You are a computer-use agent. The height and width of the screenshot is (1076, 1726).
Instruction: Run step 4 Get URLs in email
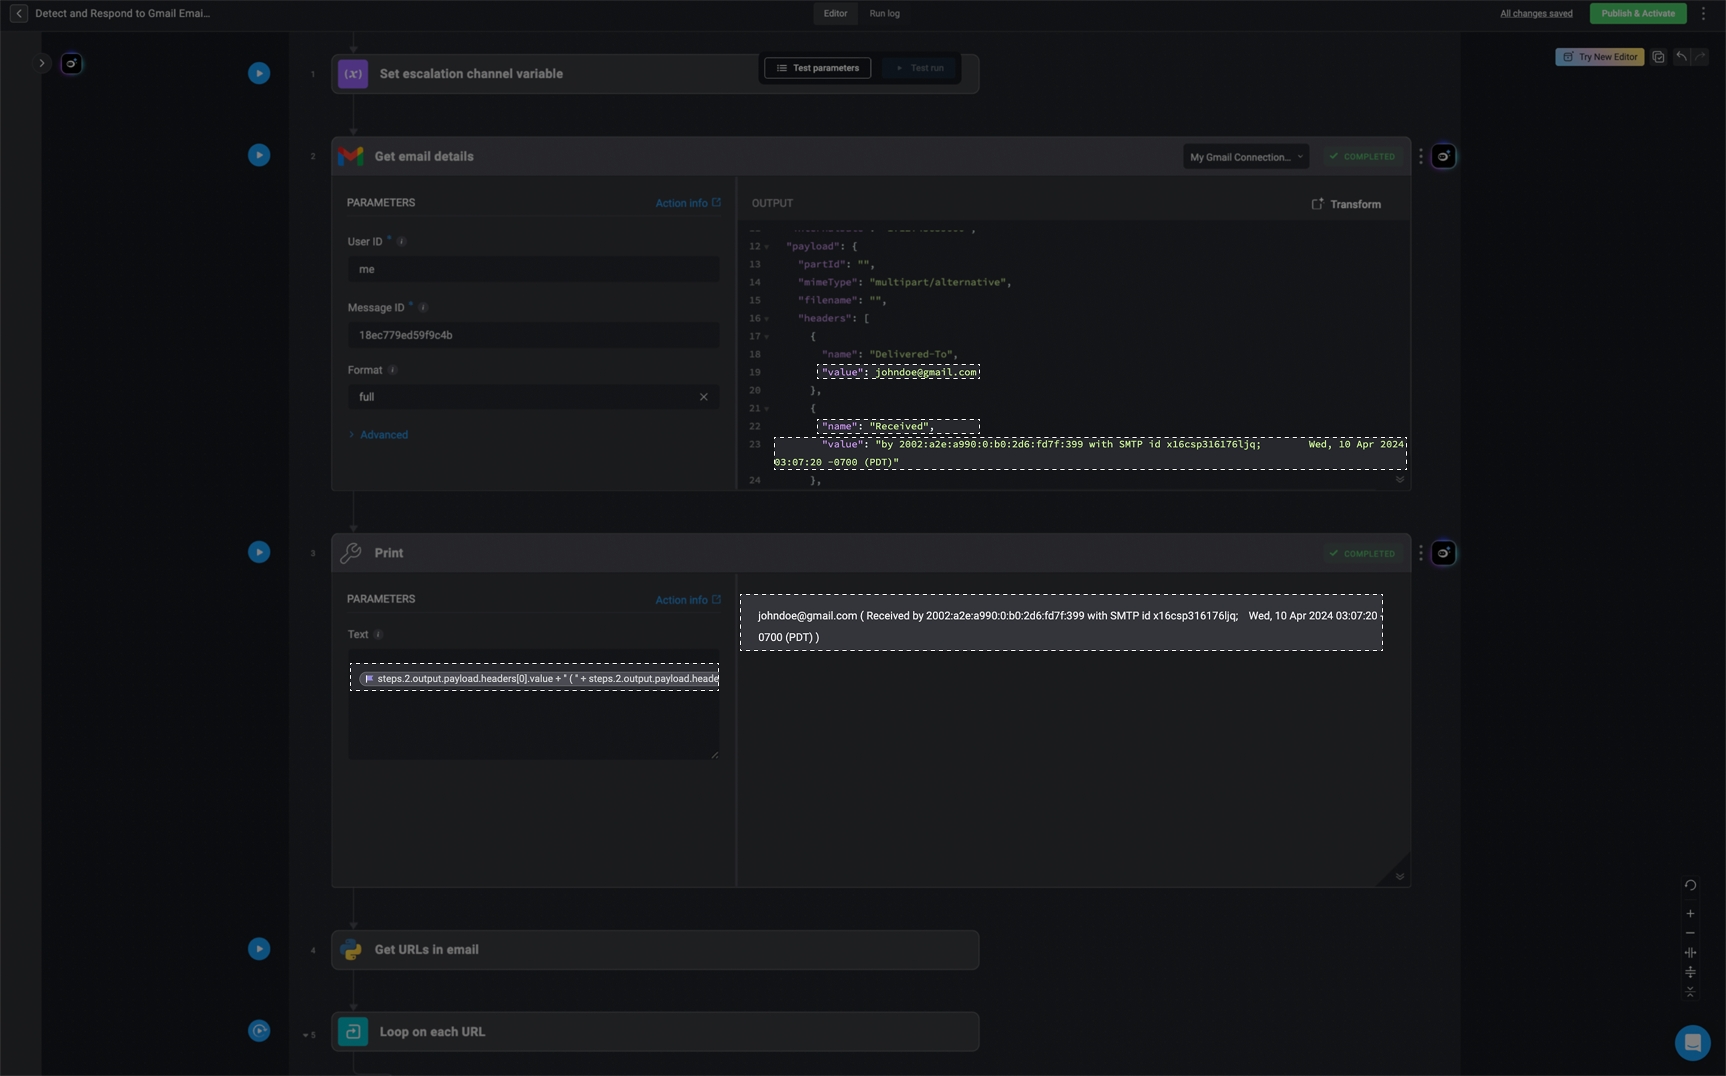[259, 949]
